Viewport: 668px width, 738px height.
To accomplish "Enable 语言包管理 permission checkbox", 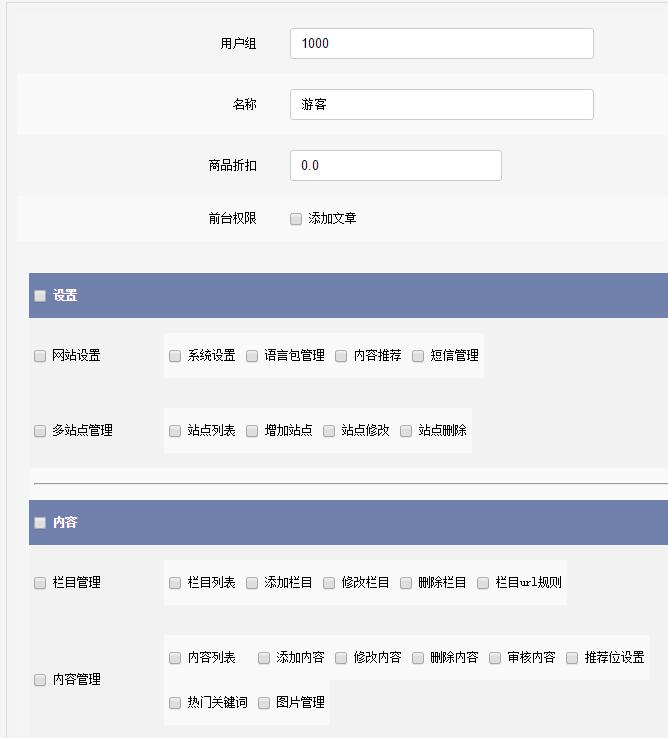I will pos(252,356).
